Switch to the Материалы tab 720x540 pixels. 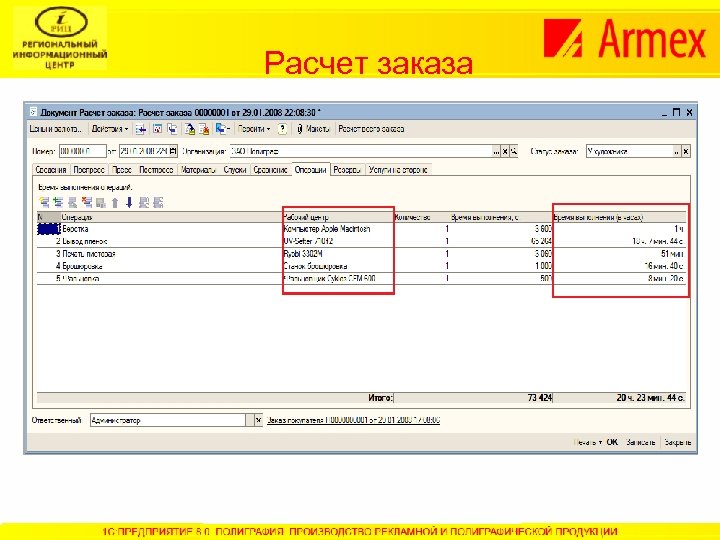pyautogui.click(x=198, y=170)
